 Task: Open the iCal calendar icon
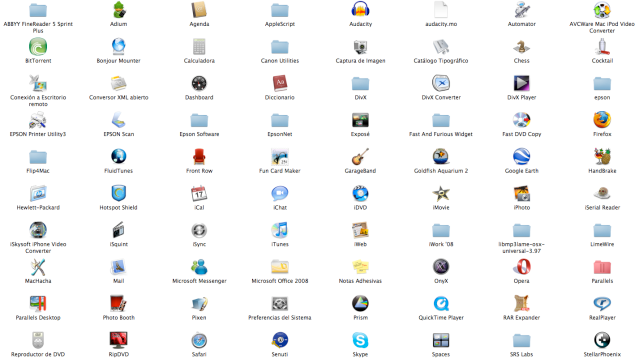point(199,193)
